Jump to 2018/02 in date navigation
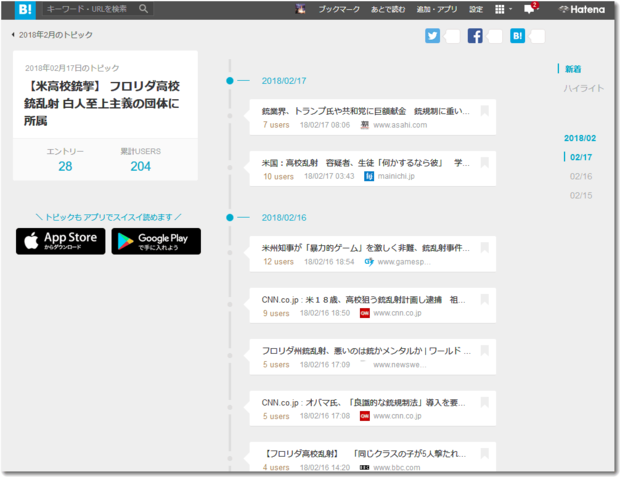Viewport: 620px width, 477px height. [580, 138]
